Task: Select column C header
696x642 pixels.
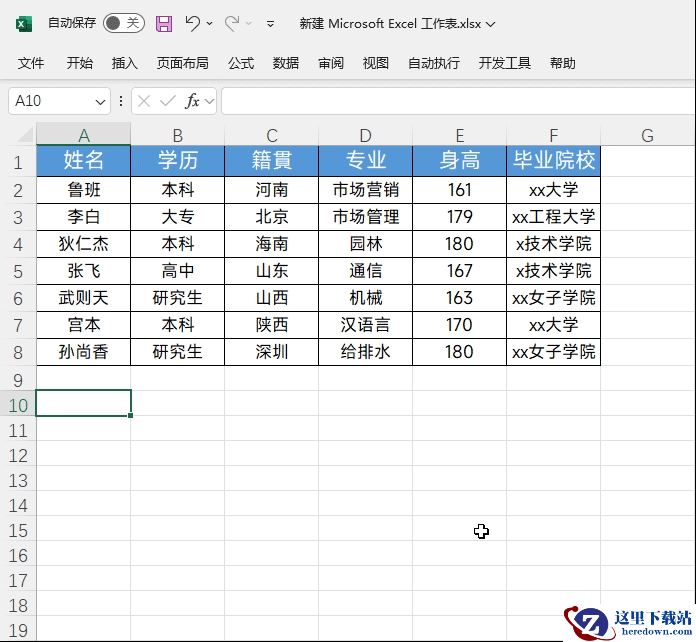Action: [x=272, y=135]
